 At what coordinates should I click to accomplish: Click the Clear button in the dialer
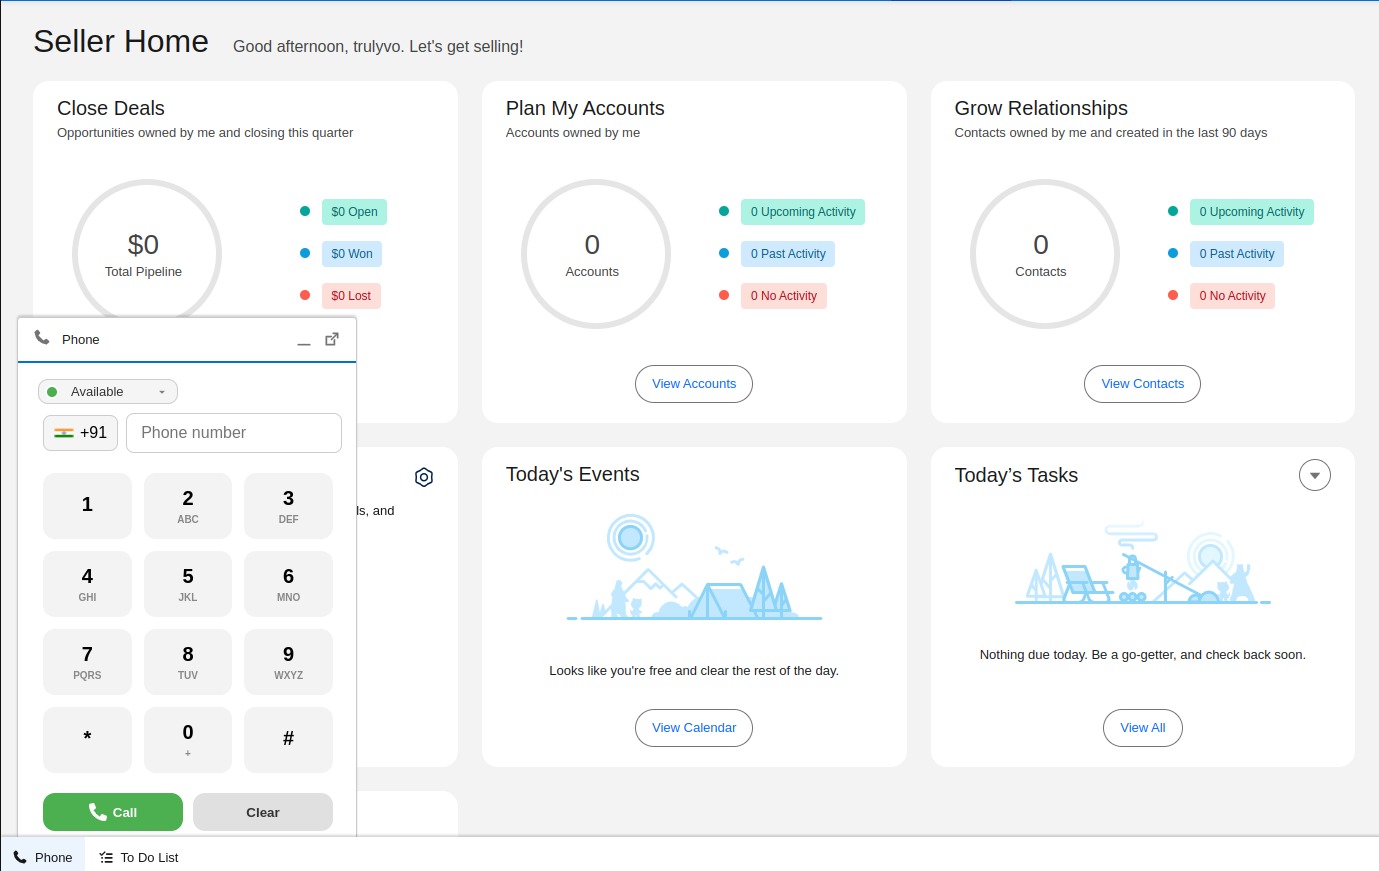click(262, 812)
